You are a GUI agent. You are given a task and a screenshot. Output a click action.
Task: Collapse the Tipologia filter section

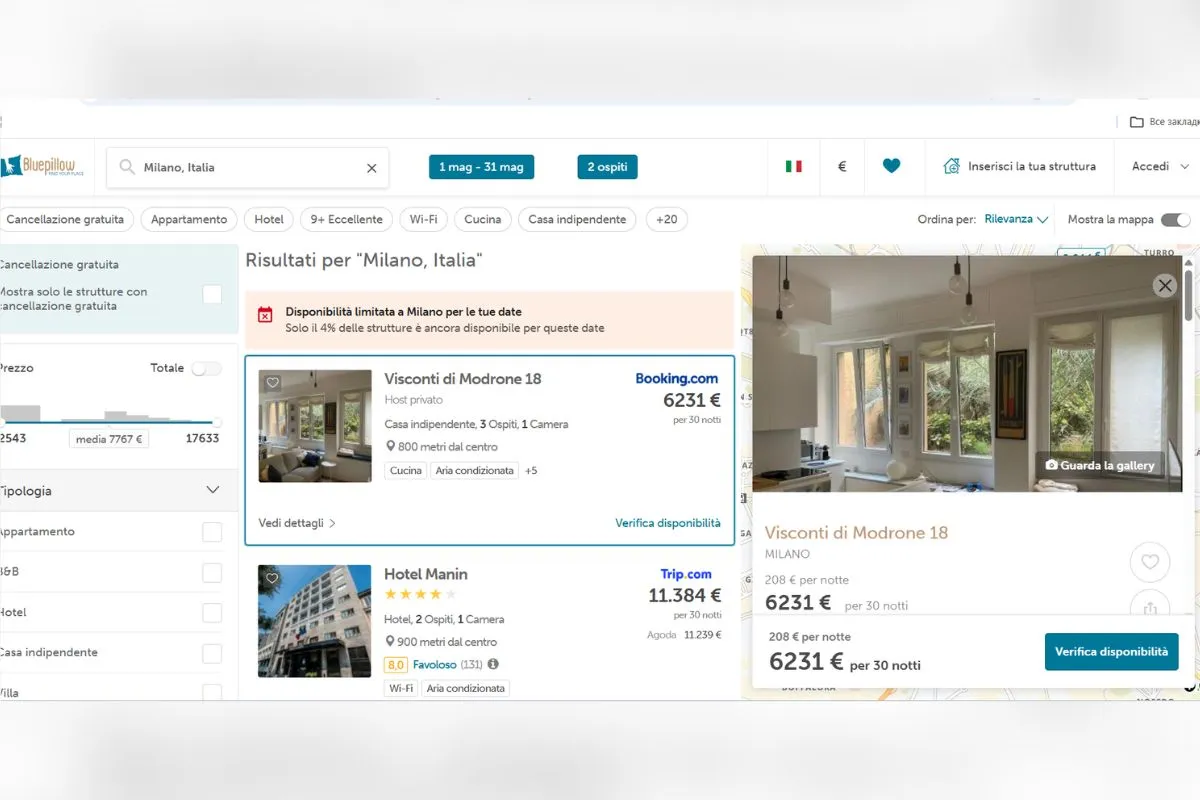pyautogui.click(x=212, y=491)
